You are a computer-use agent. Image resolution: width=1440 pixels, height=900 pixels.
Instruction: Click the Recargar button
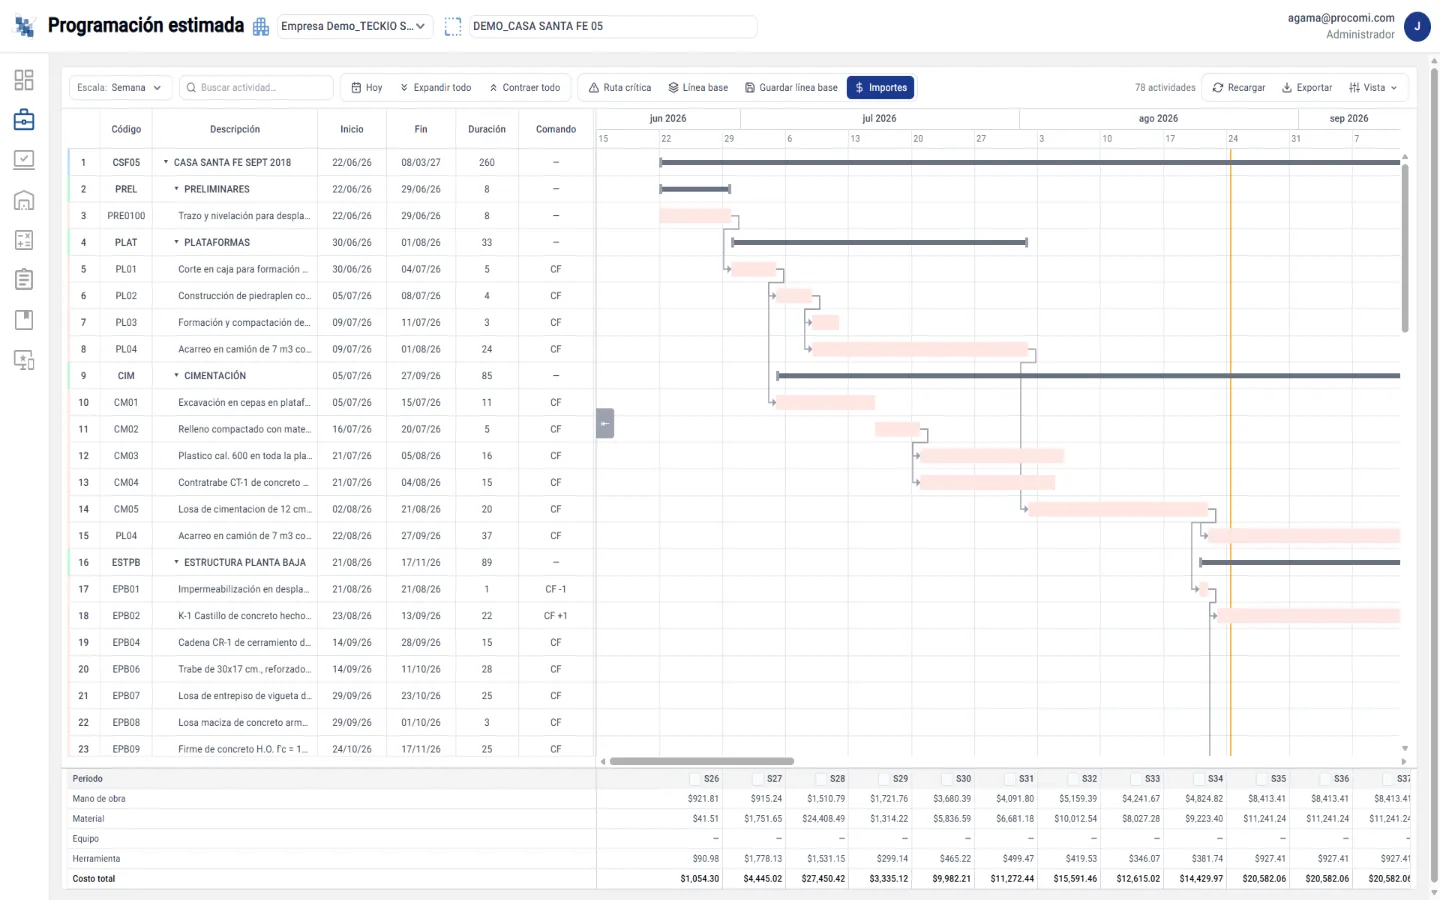[x=1239, y=88]
